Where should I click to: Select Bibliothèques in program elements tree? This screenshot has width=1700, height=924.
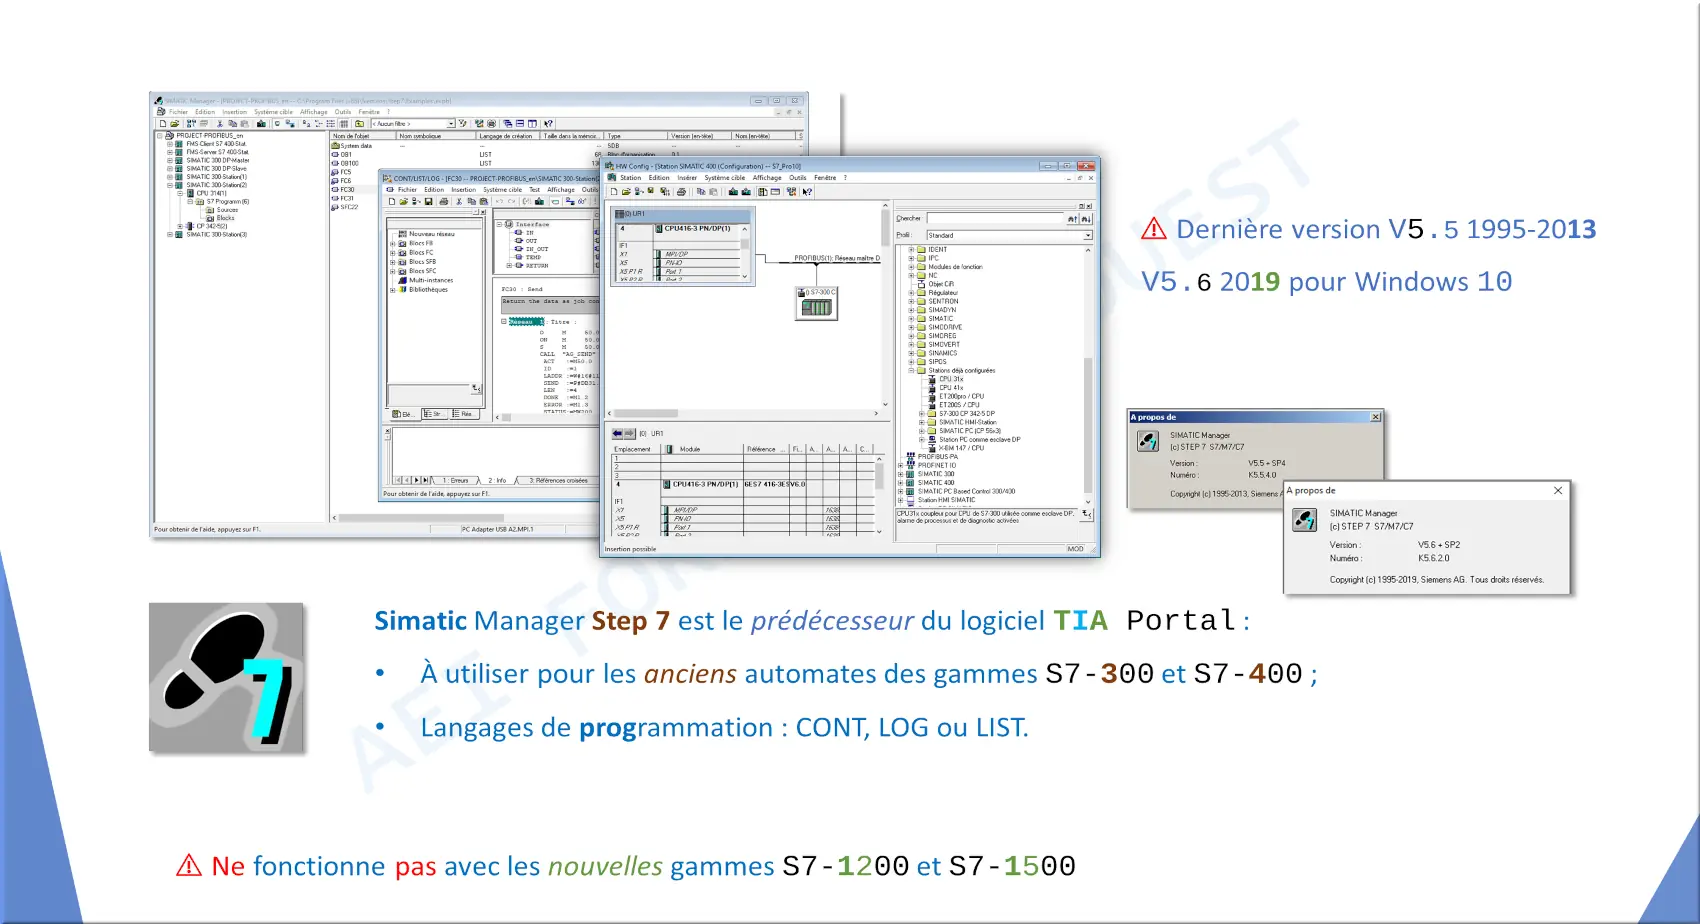[x=424, y=290]
